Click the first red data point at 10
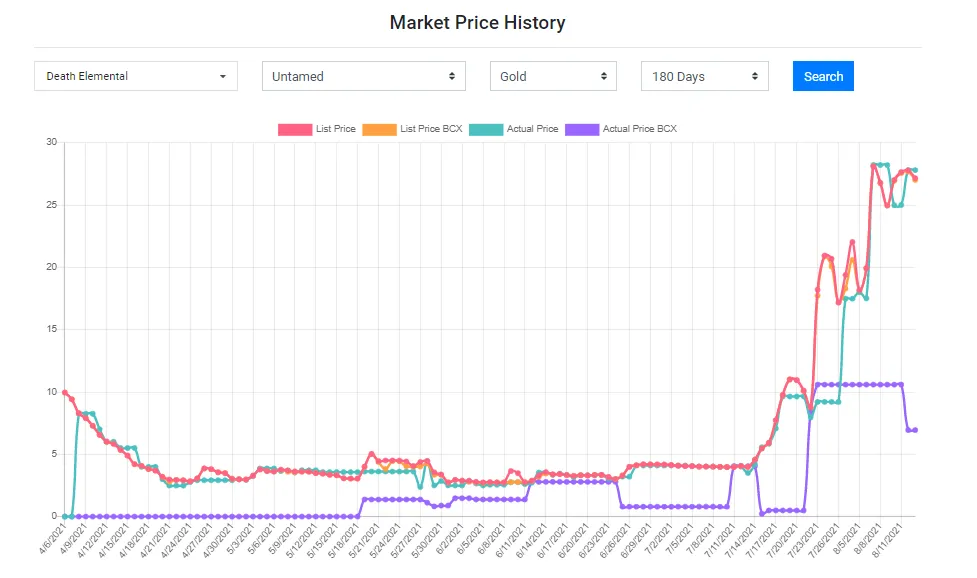 pos(65,392)
